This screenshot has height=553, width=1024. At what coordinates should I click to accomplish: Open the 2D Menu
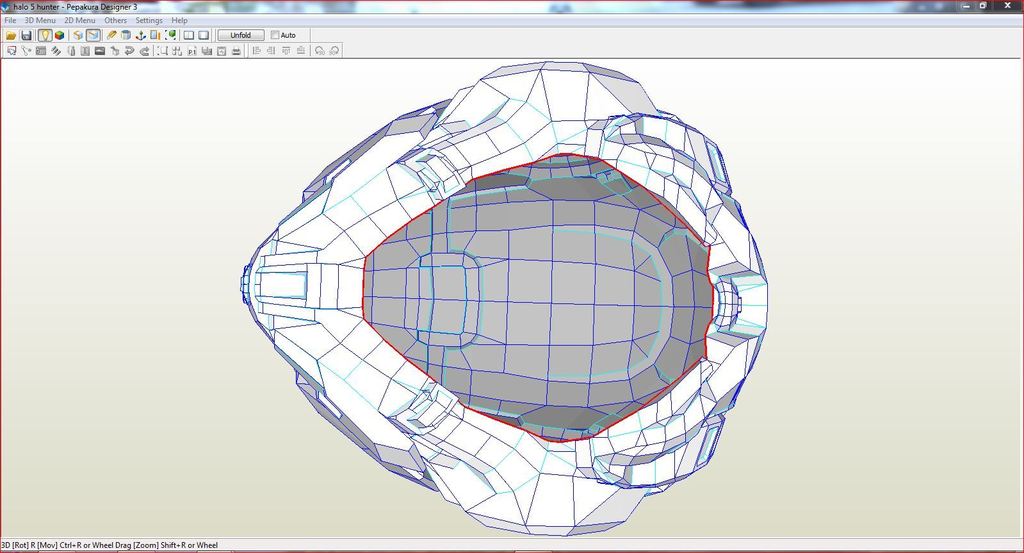[x=80, y=20]
